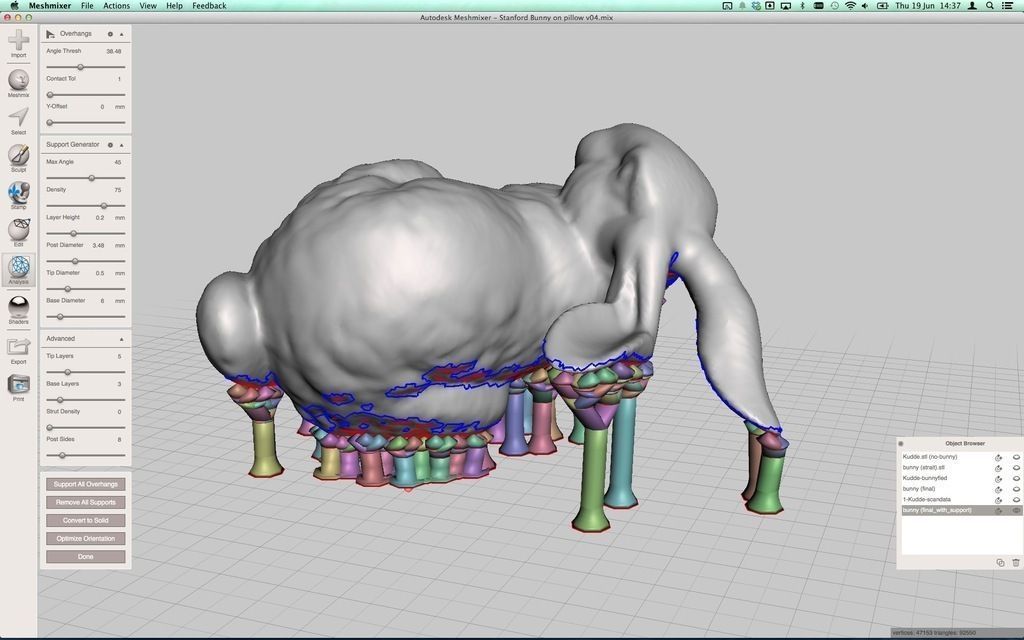This screenshot has width=1024, height=640.
Task: Toggle visibility of bunny (final)
Action: tap(1016, 489)
